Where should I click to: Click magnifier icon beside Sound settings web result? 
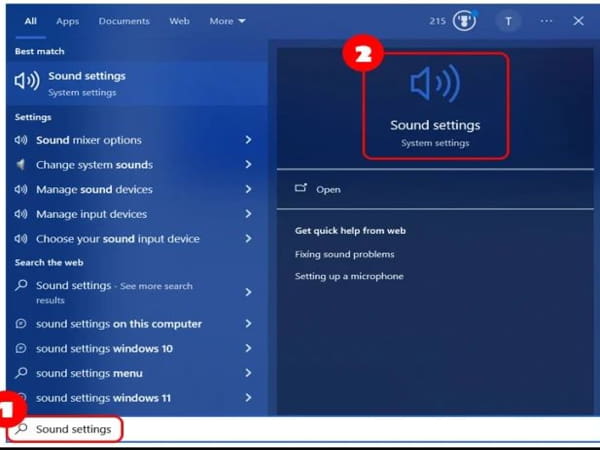click(21, 285)
